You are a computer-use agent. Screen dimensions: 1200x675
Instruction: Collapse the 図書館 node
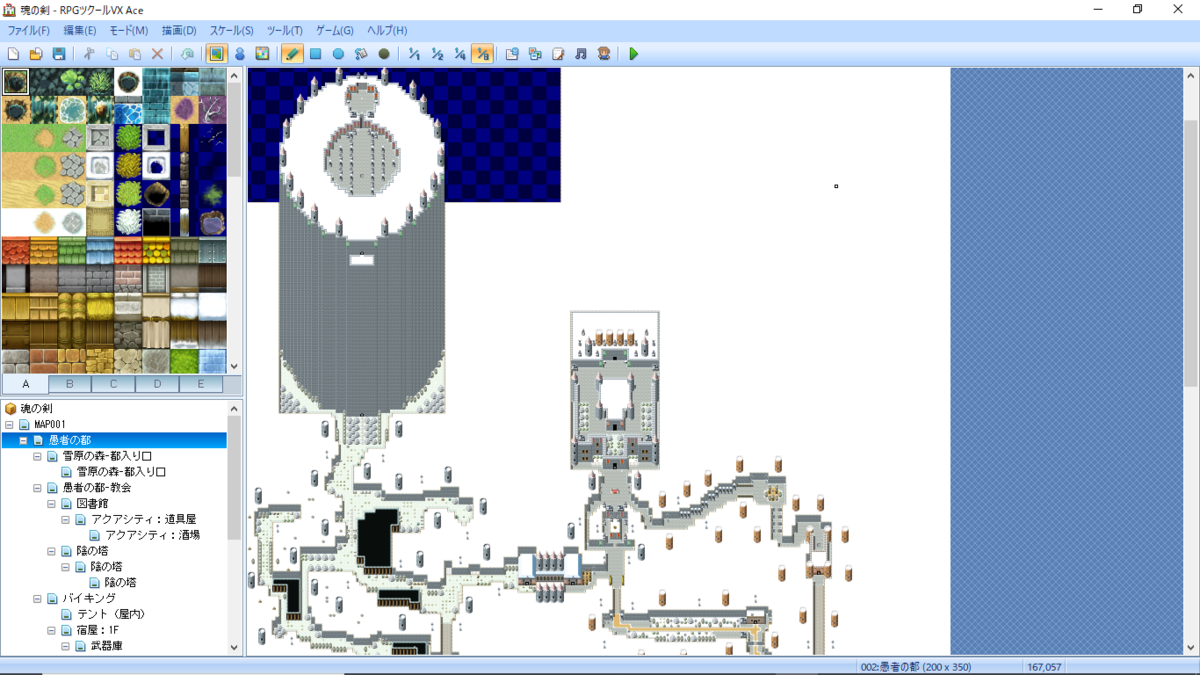point(51,503)
